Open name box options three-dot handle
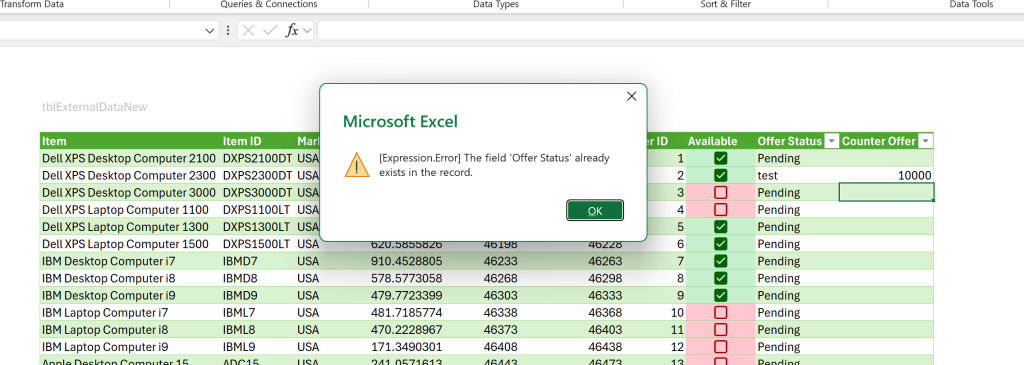 [x=227, y=30]
